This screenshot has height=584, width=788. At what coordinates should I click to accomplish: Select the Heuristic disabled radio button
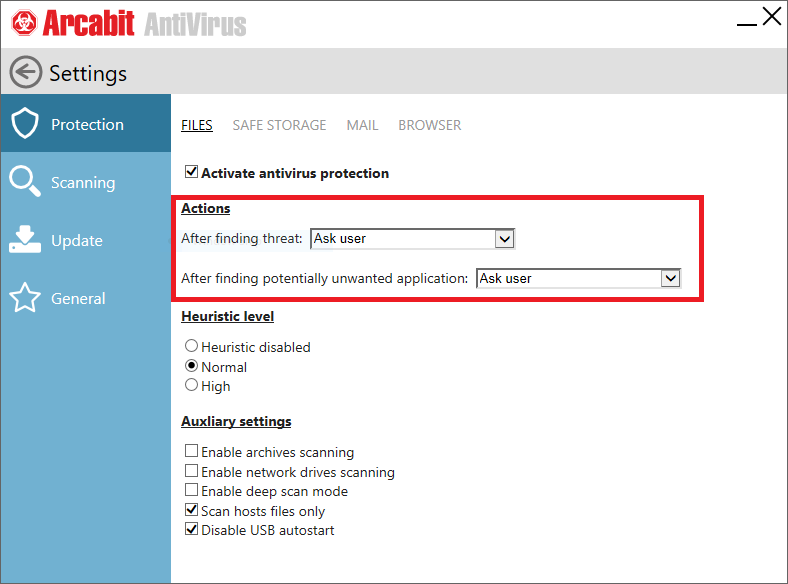pyautogui.click(x=191, y=346)
